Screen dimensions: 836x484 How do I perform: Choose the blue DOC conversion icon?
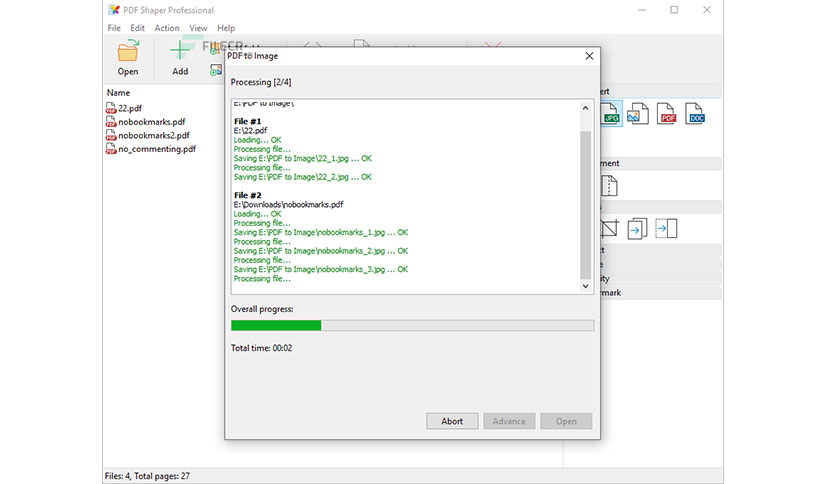[x=695, y=114]
